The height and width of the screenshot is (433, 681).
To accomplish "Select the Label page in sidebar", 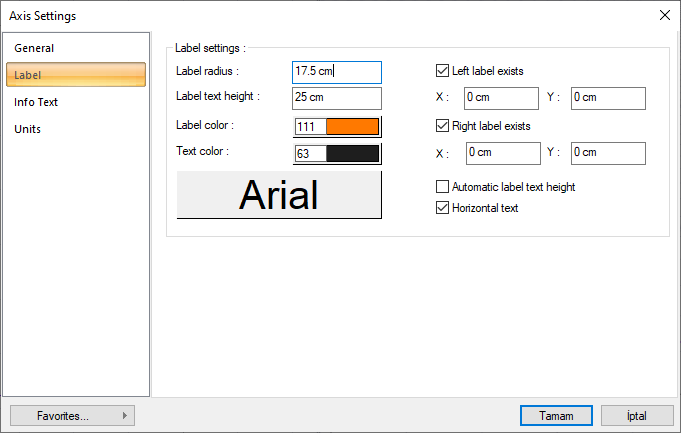I will [x=76, y=75].
